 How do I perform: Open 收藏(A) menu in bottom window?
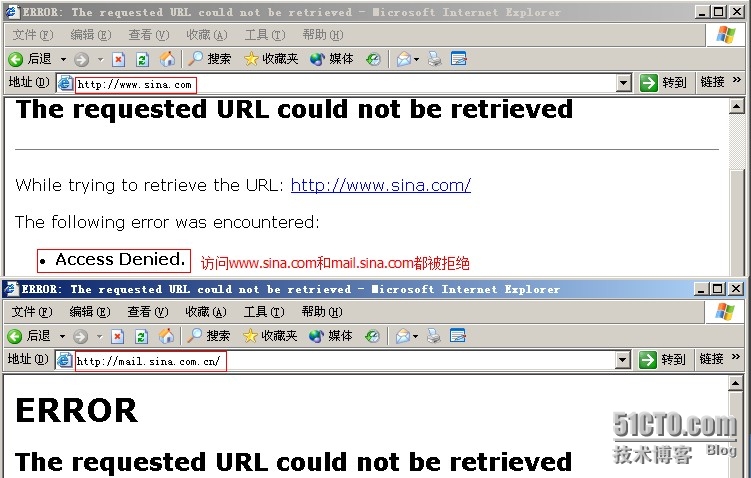tap(205, 312)
